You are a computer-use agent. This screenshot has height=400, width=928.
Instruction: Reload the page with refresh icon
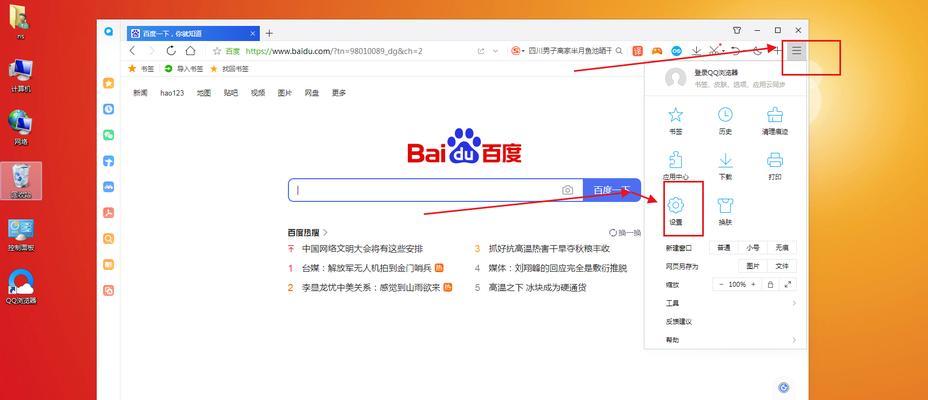(x=171, y=51)
